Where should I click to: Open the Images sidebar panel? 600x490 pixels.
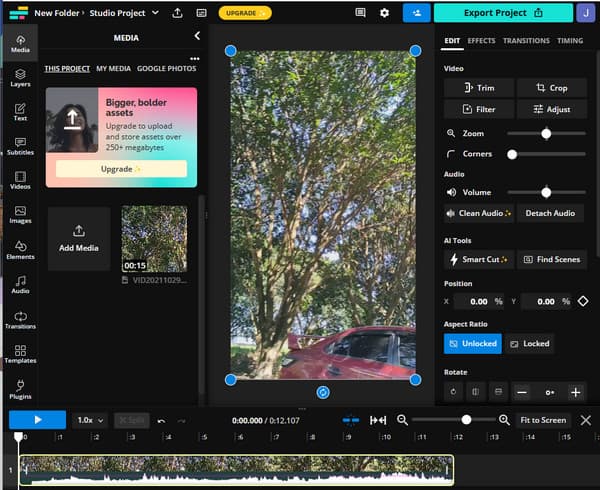(20, 215)
